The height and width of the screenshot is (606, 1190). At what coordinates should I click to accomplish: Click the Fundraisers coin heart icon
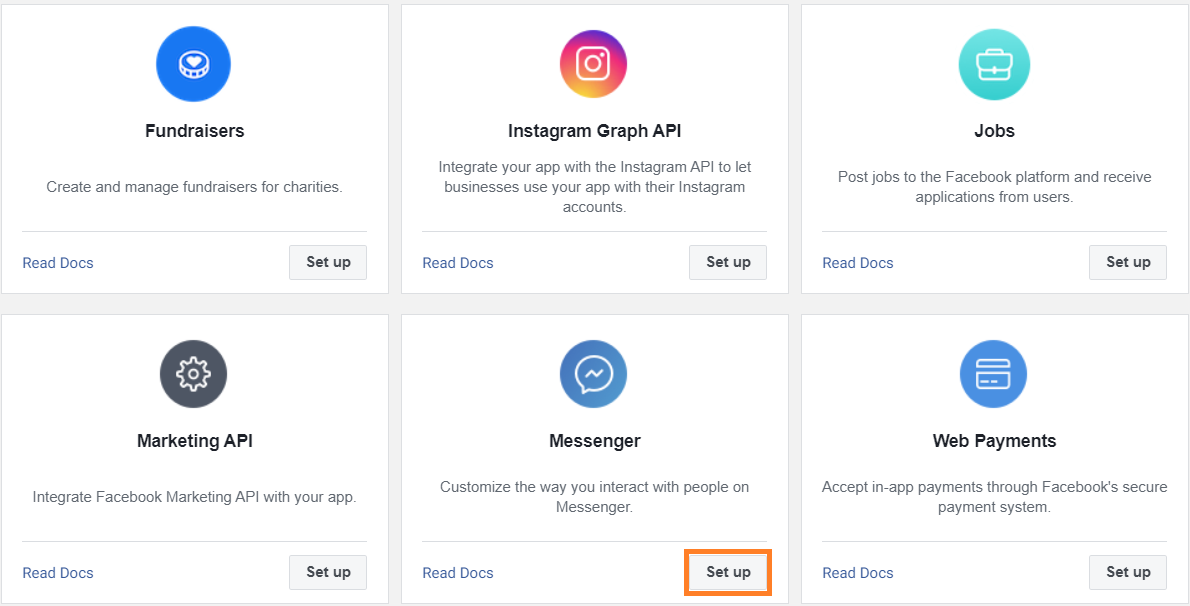click(194, 64)
